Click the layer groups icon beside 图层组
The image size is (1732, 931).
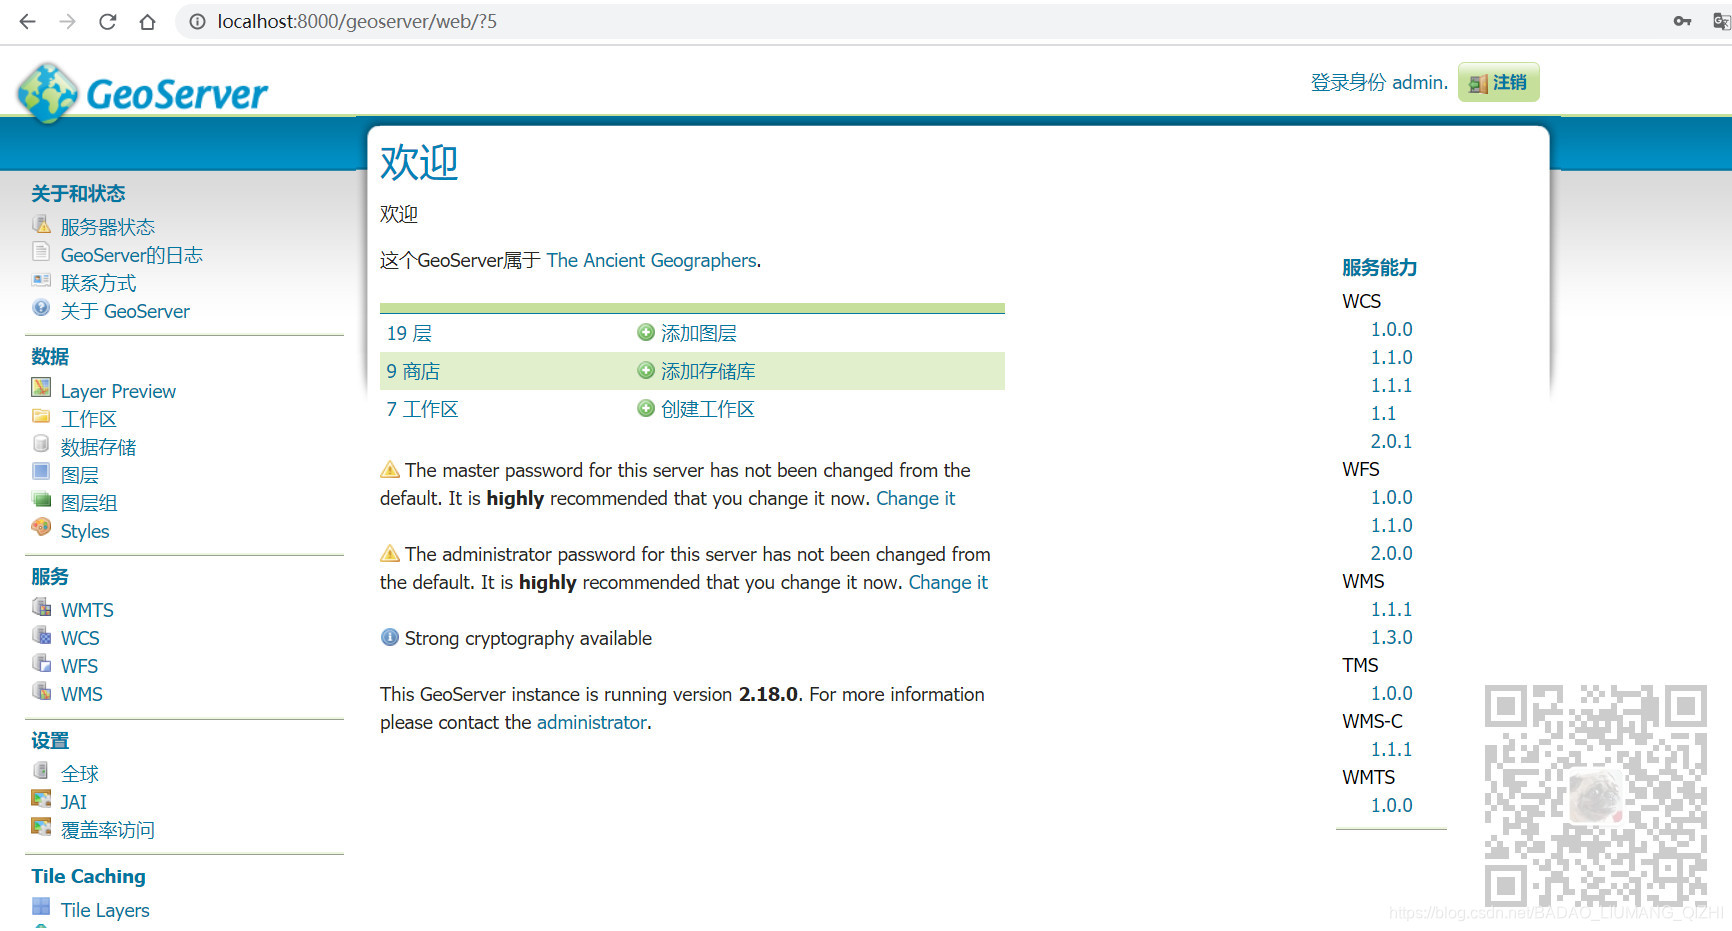click(41, 499)
